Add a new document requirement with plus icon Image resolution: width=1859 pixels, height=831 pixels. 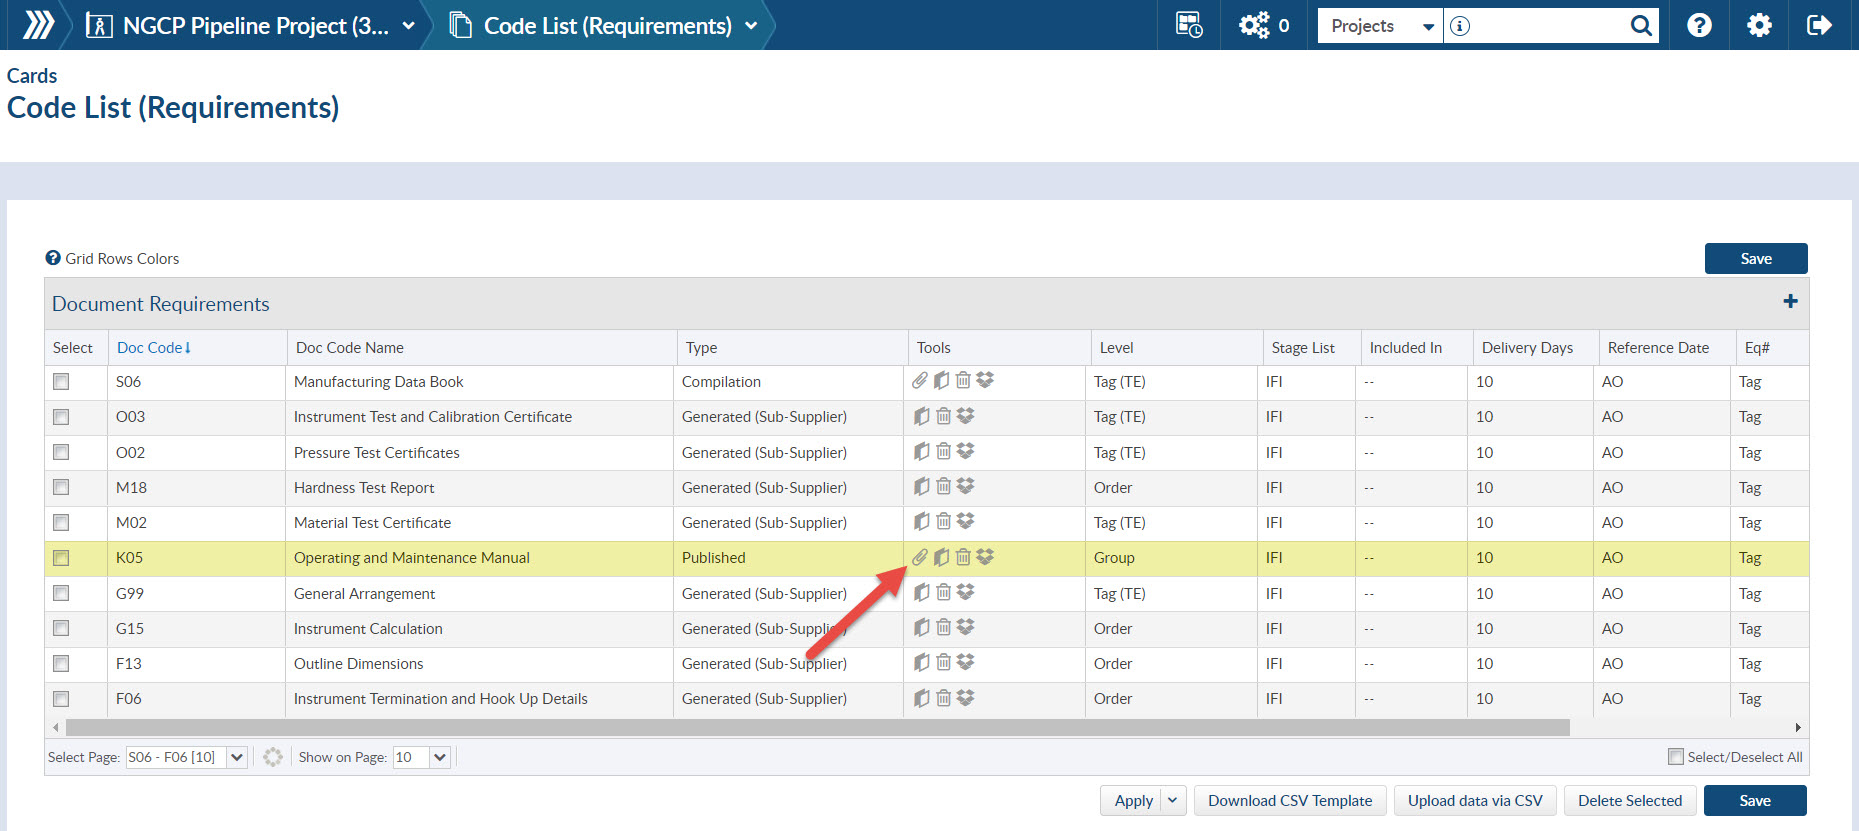pyautogui.click(x=1790, y=301)
